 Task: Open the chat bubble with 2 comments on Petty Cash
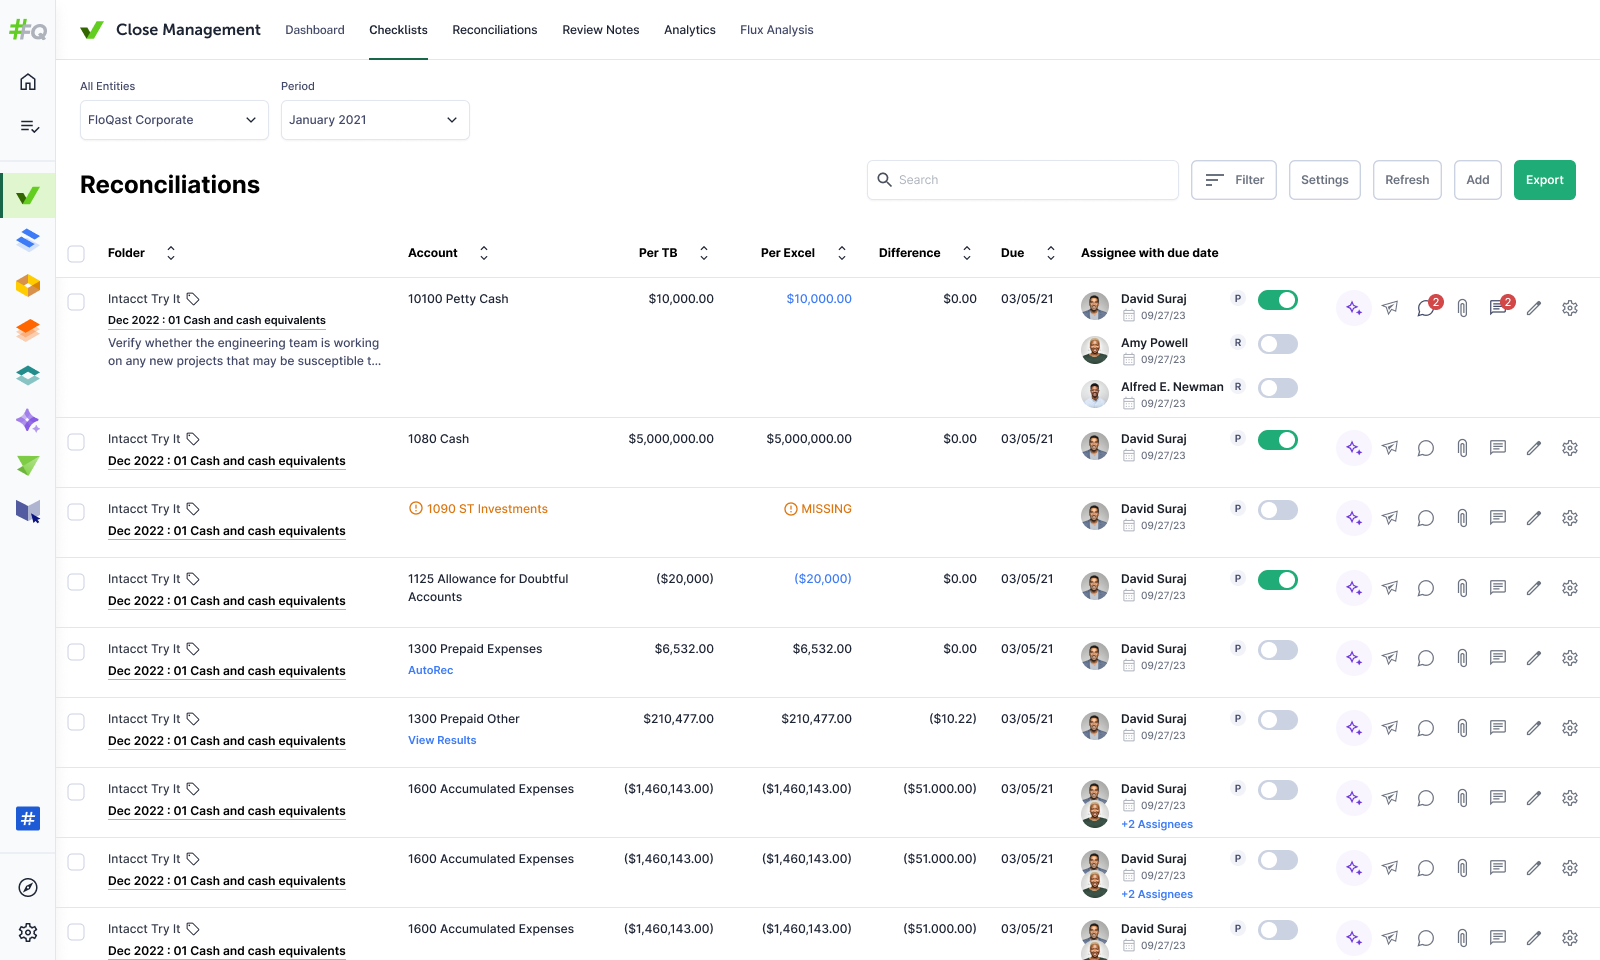1425,307
